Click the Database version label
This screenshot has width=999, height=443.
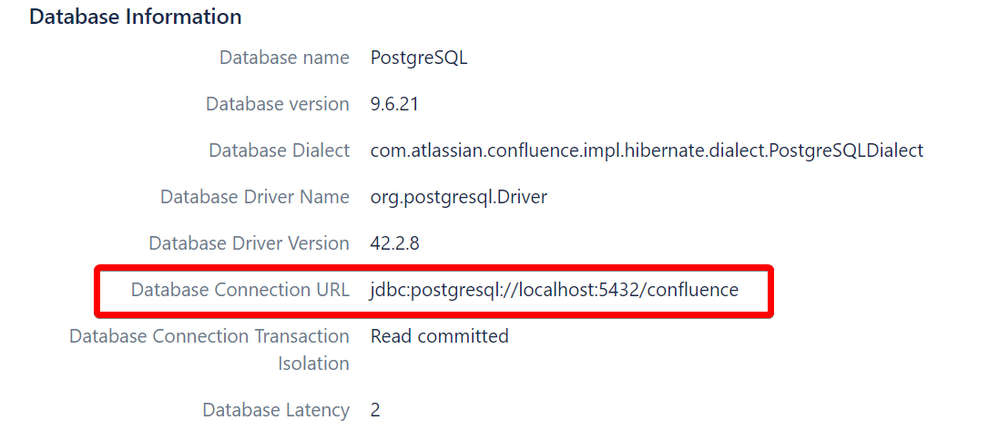[278, 104]
